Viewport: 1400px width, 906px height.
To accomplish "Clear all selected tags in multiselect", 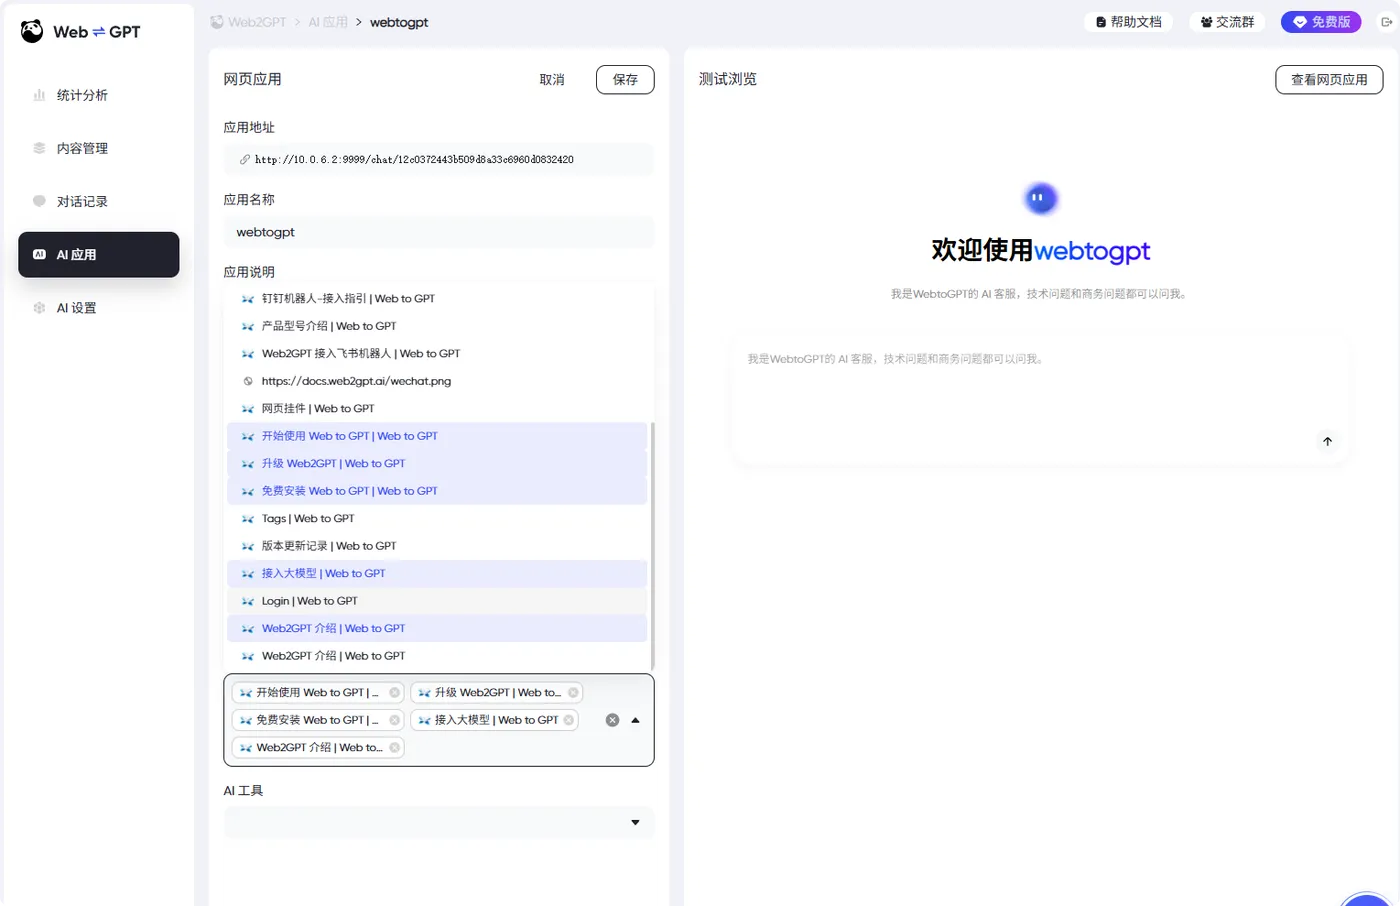I will pos(613,720).
